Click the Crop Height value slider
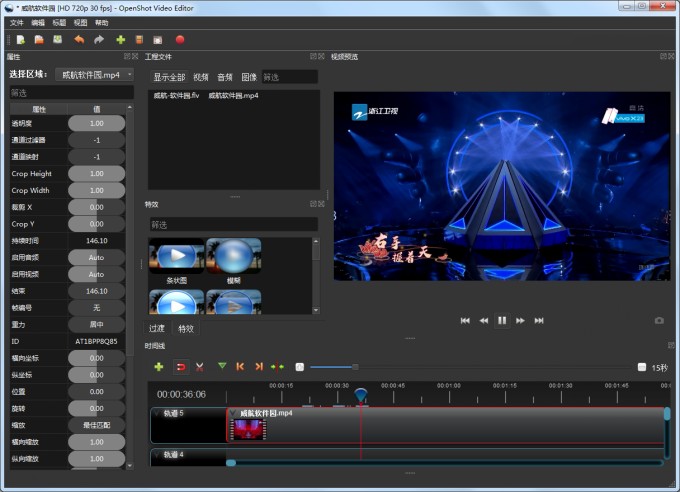 (x=96, y=174)
